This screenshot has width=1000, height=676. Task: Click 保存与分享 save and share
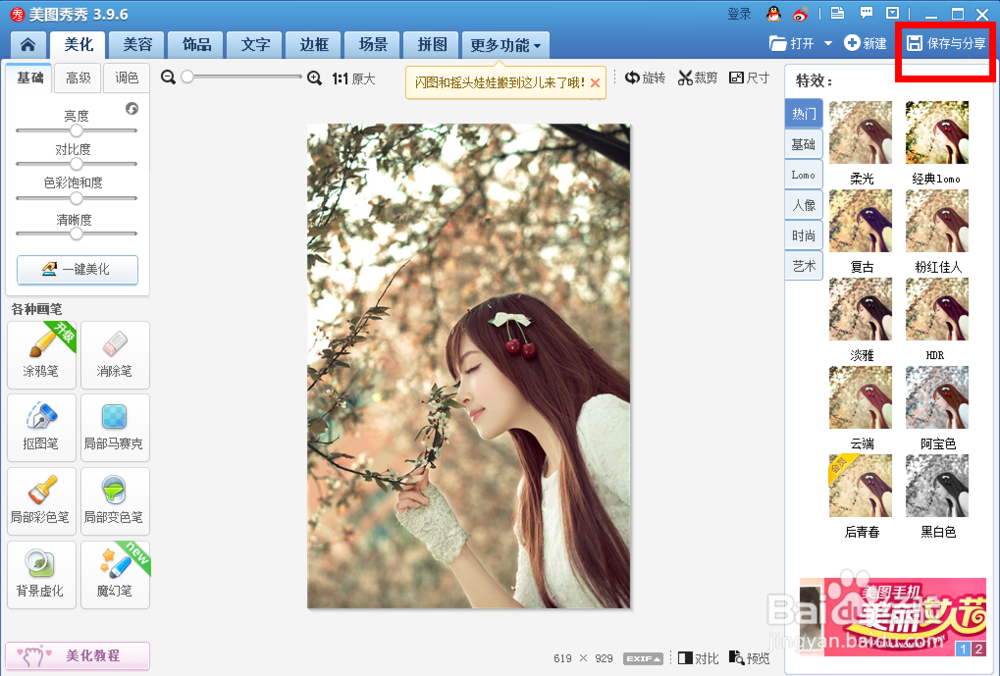click(946, 43)
